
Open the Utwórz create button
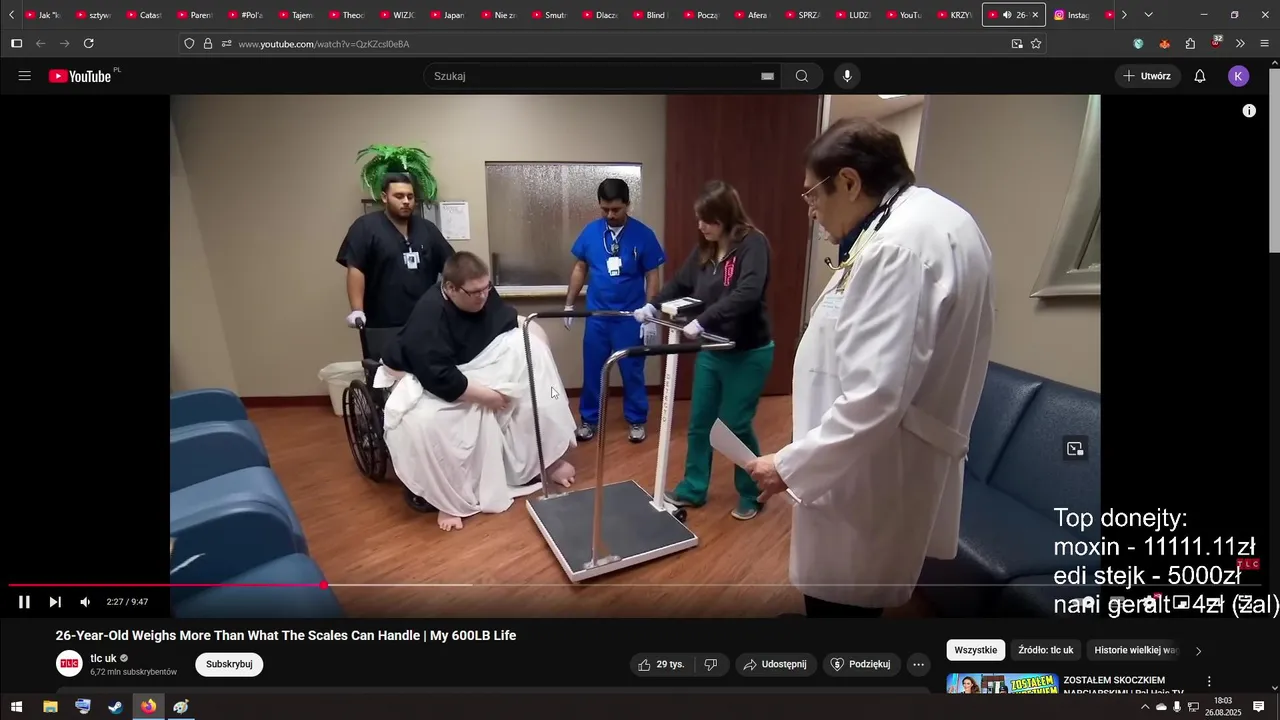[x=1147, y=76]
